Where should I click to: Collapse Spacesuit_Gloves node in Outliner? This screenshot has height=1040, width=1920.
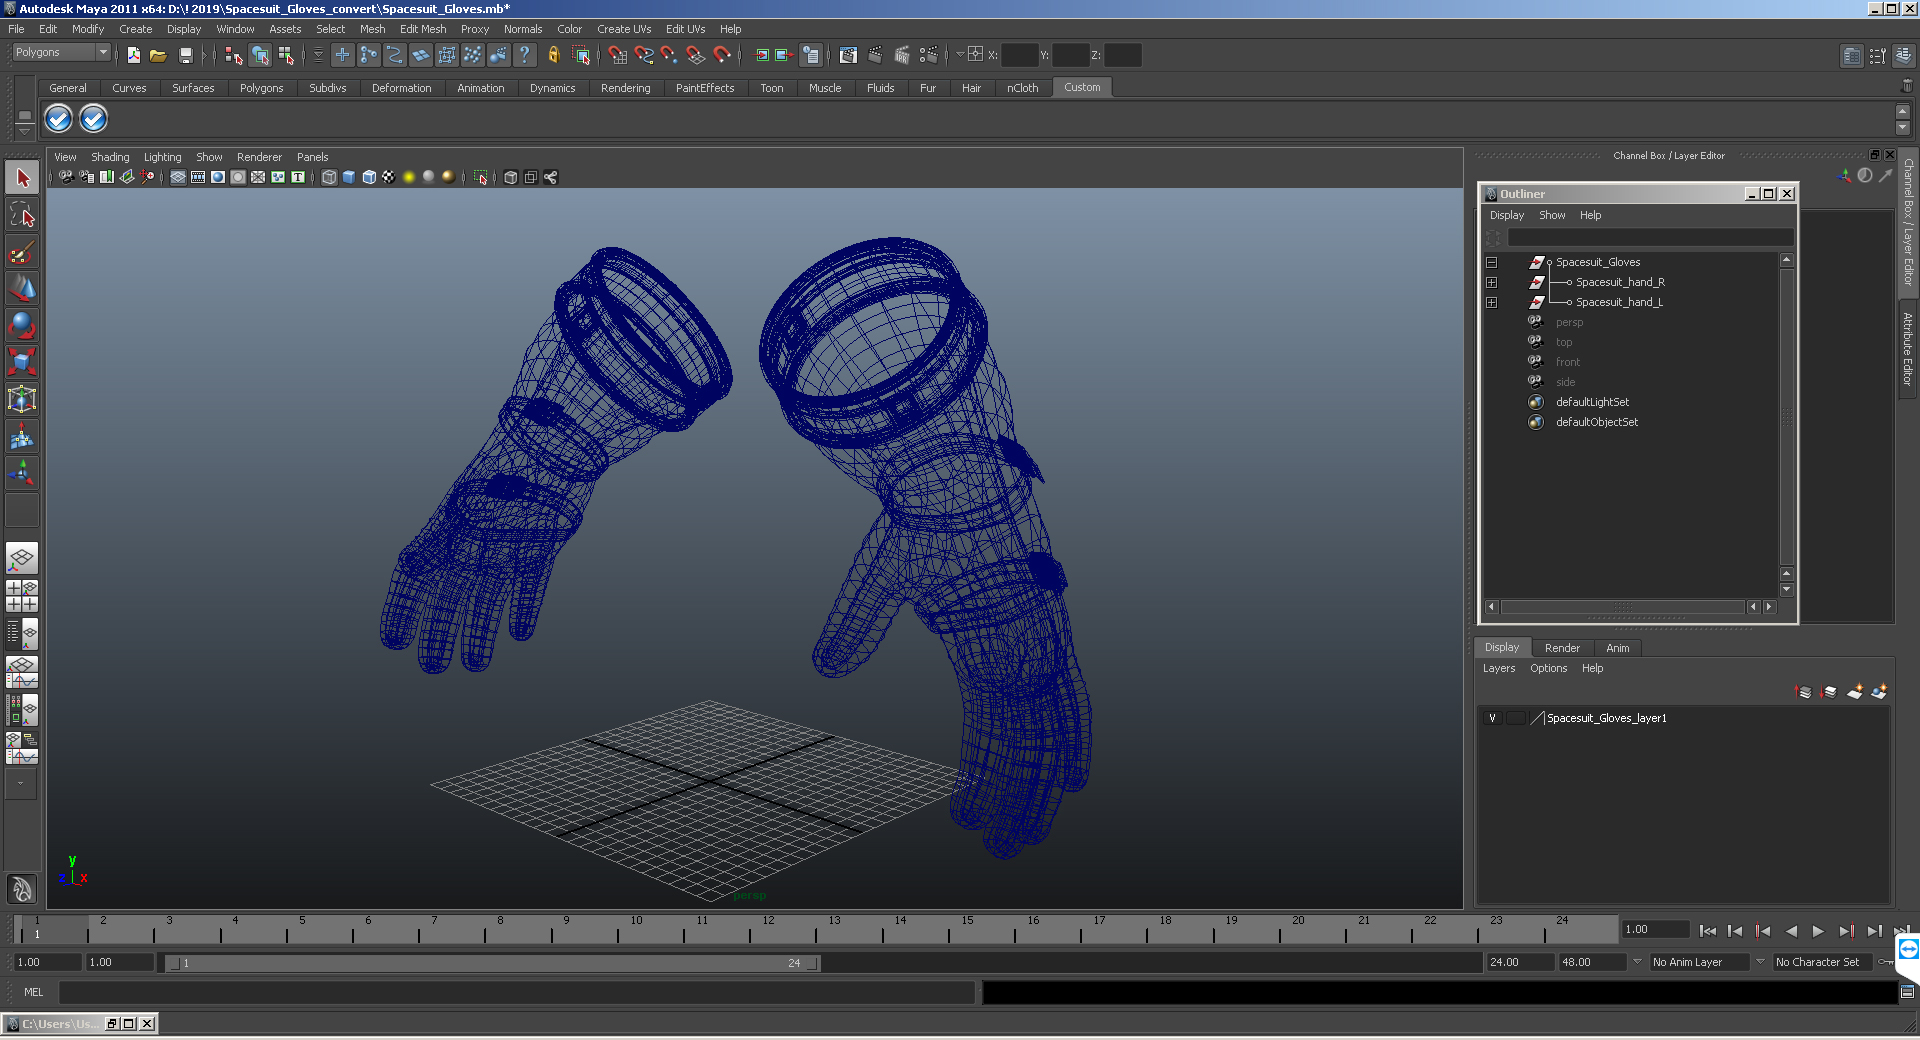click(x=1491, y=262)
